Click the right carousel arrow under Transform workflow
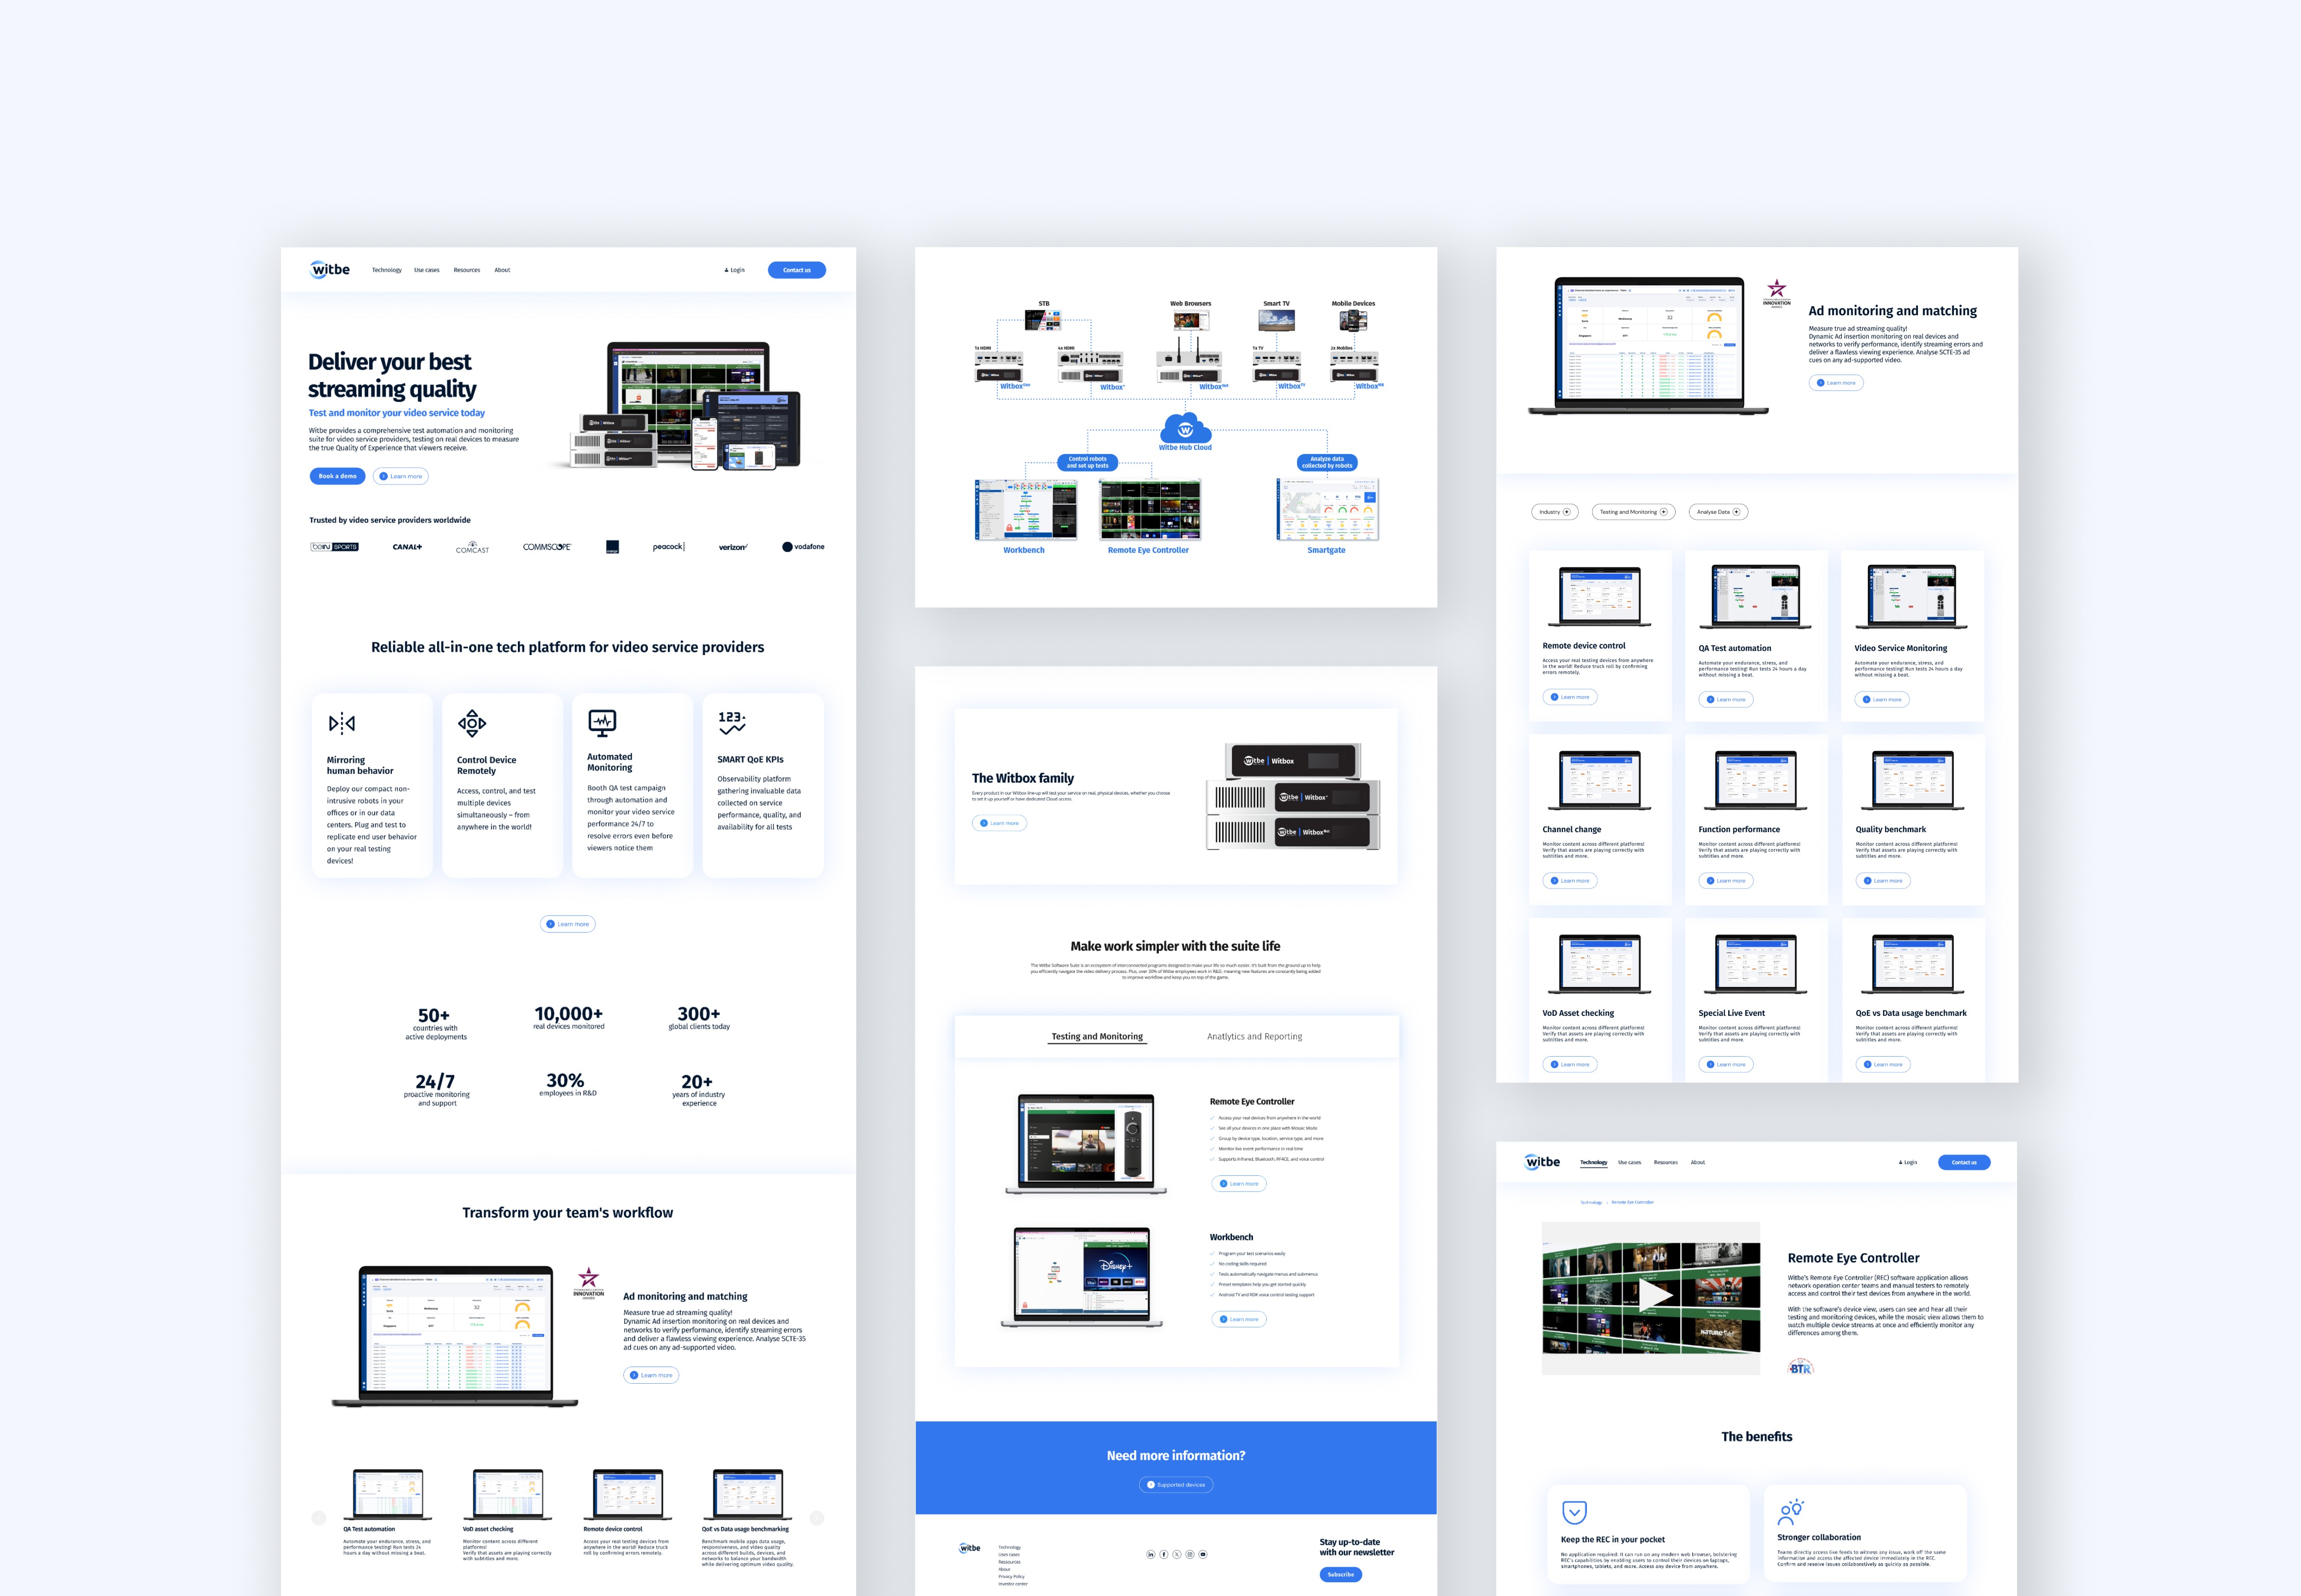 point(816,1518)
